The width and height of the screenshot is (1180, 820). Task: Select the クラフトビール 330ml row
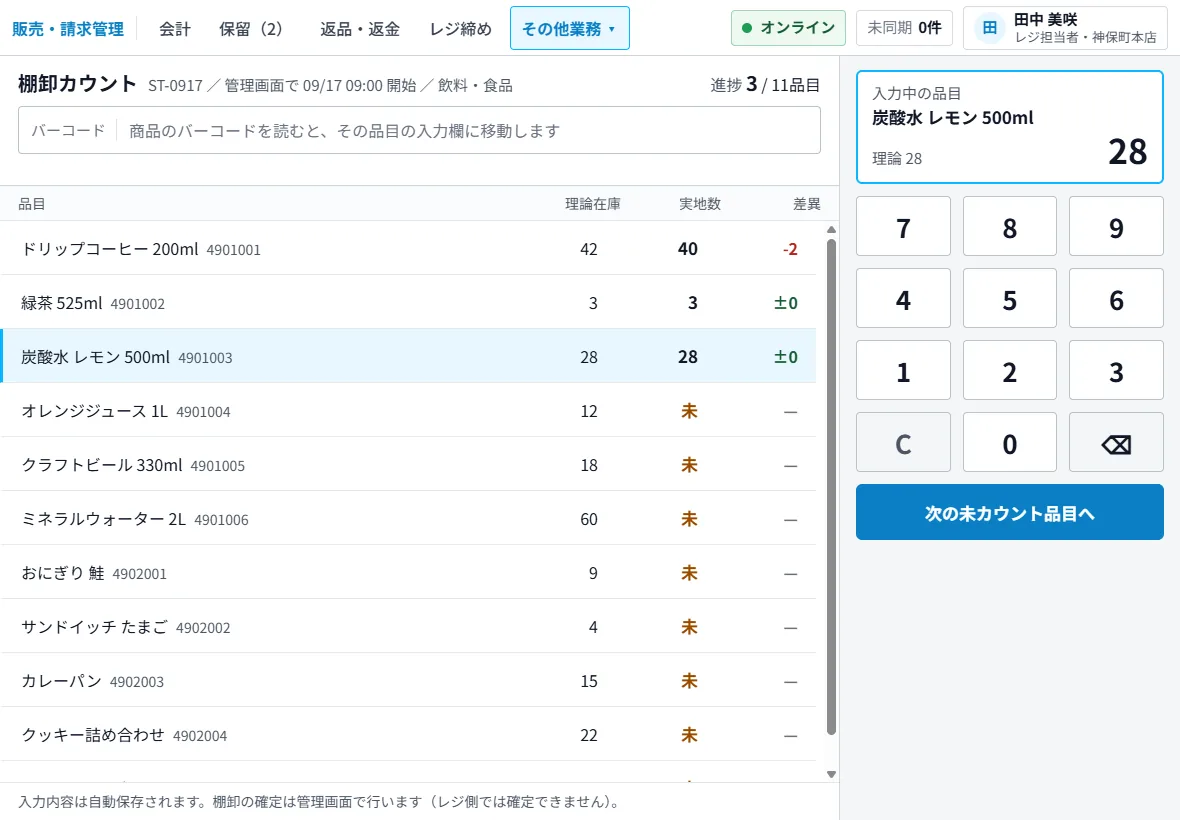(x=409, y=465)
